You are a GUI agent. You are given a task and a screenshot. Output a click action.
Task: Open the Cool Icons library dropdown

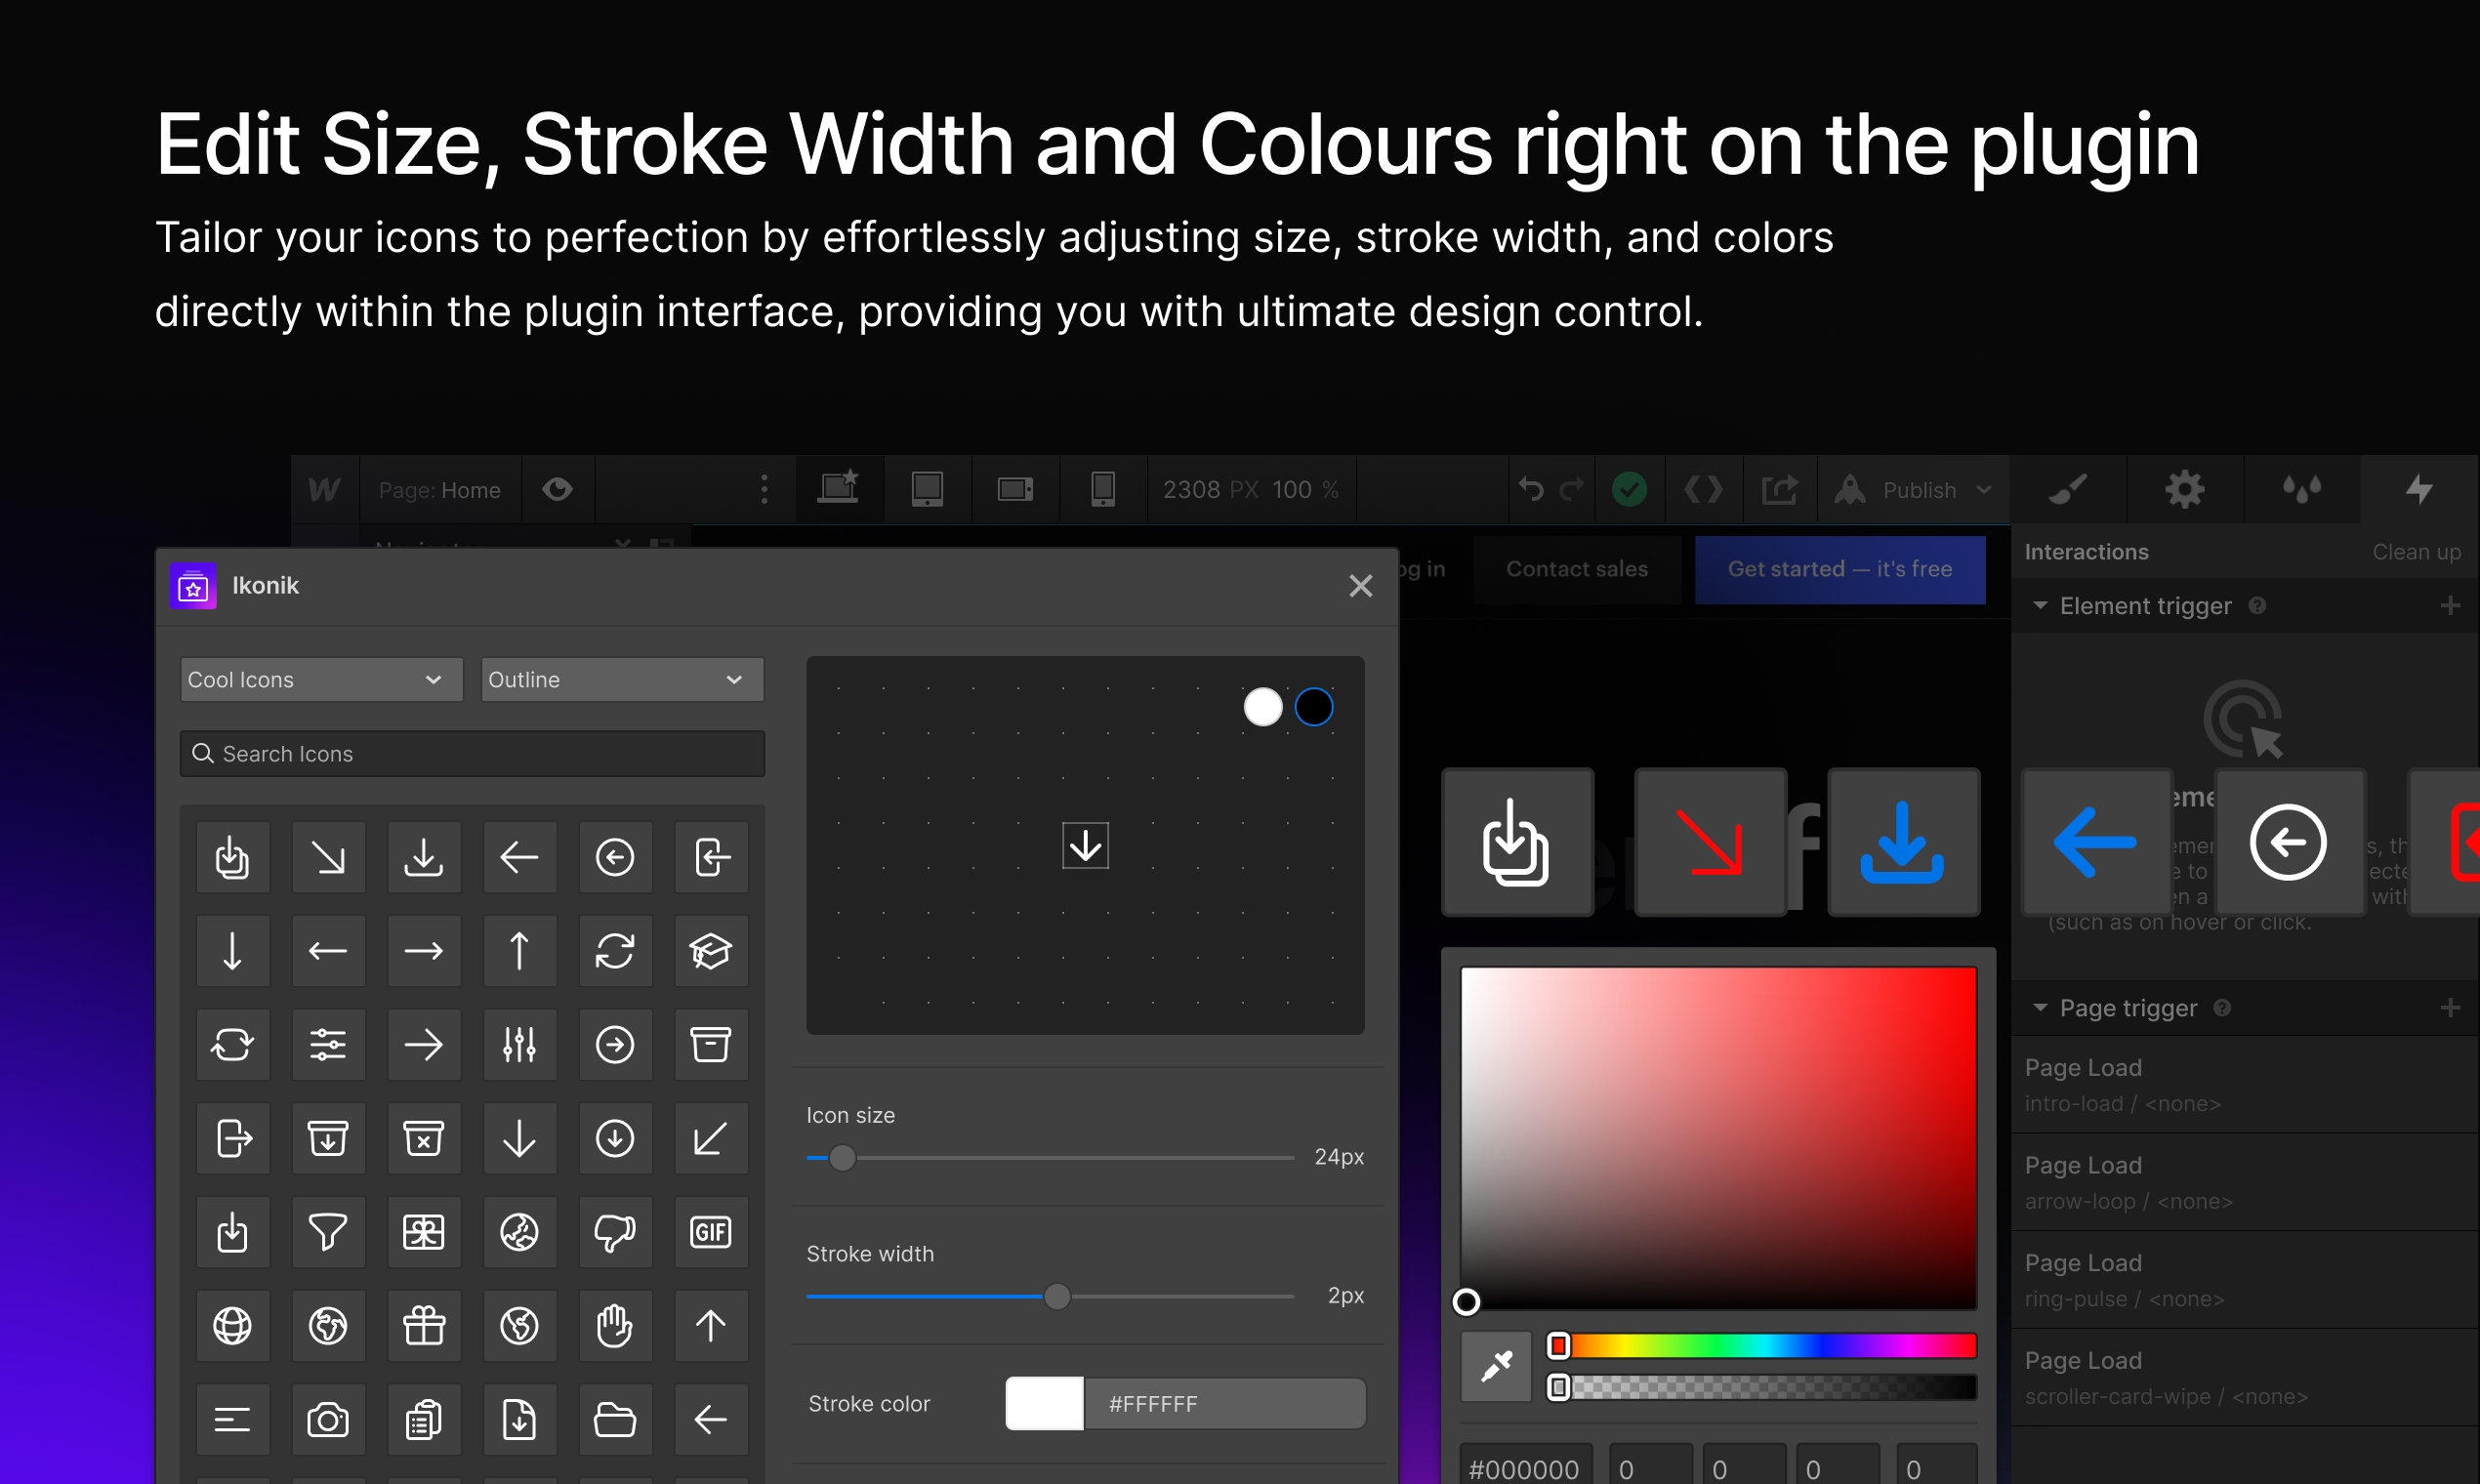pyautogui.click(x=321, y=679)
